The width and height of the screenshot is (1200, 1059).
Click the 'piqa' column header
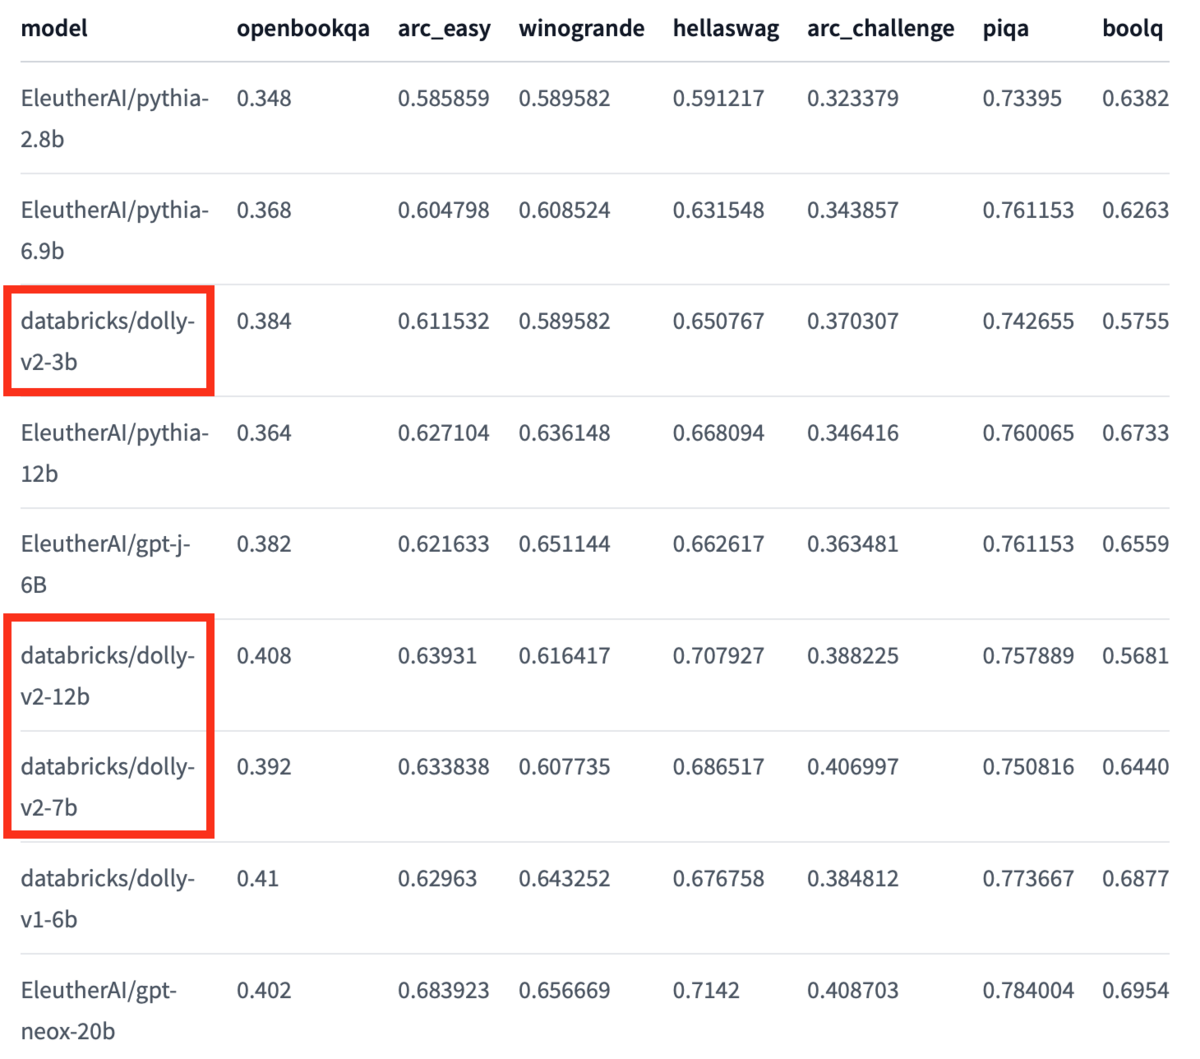coord(1006,29)
